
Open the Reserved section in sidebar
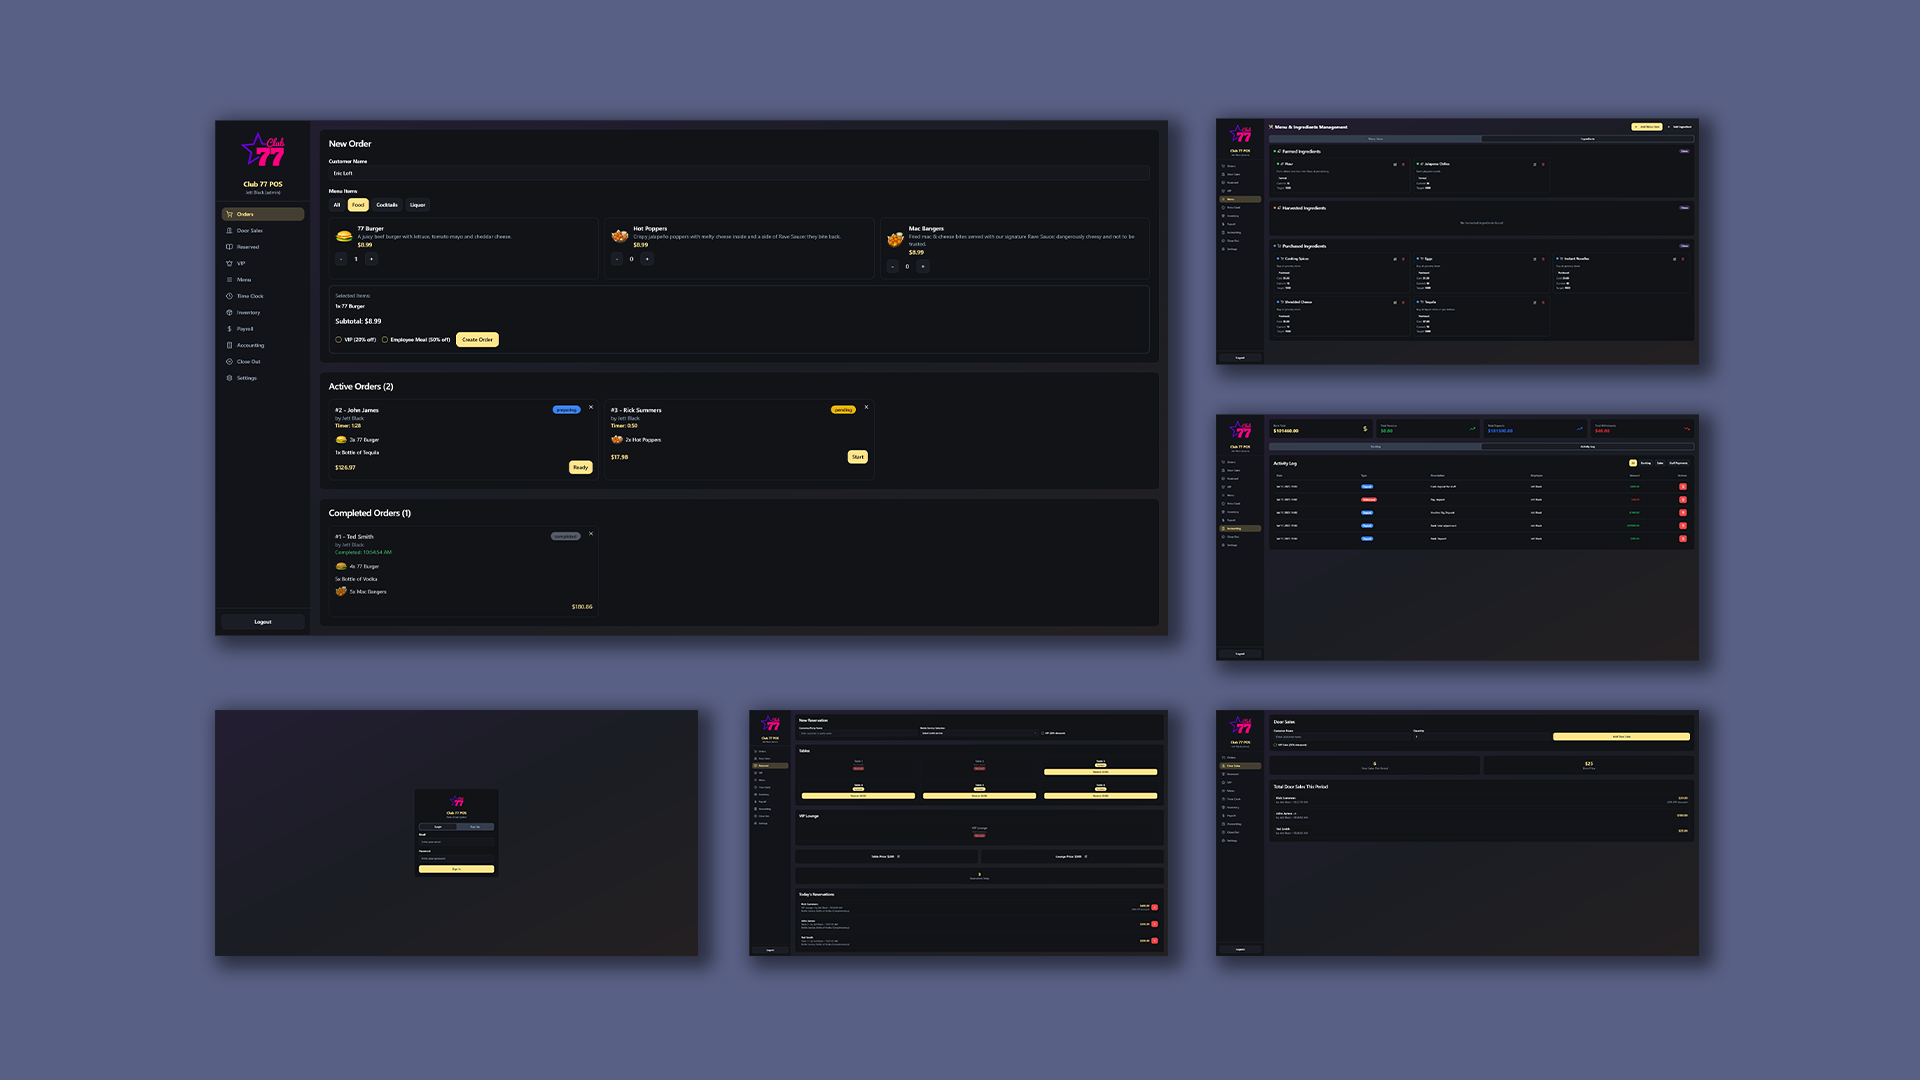click(247, 247)
